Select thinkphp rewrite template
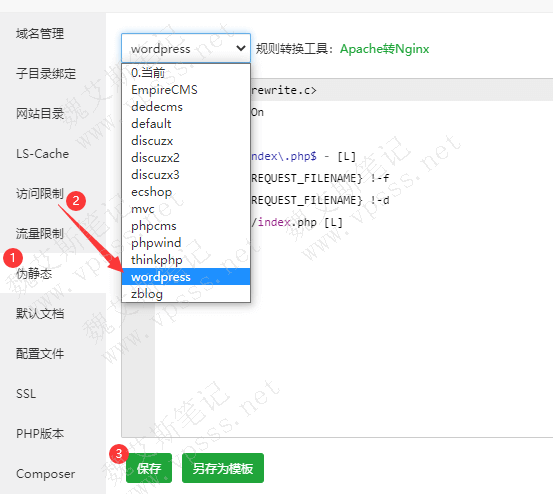Viewport: 553px width, 494px height. pyautogui.click(x=186, y=260)
